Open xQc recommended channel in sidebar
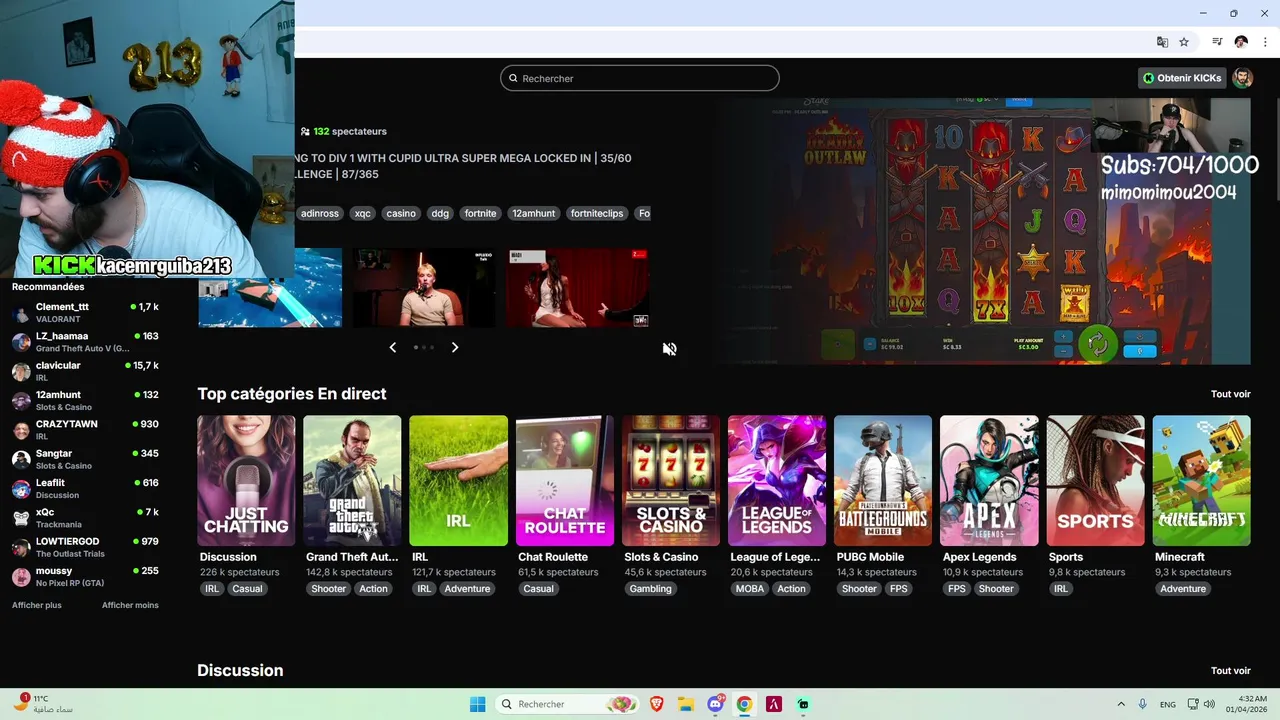Viewport: 1280px width, 720px height. [x=85, y=517]
